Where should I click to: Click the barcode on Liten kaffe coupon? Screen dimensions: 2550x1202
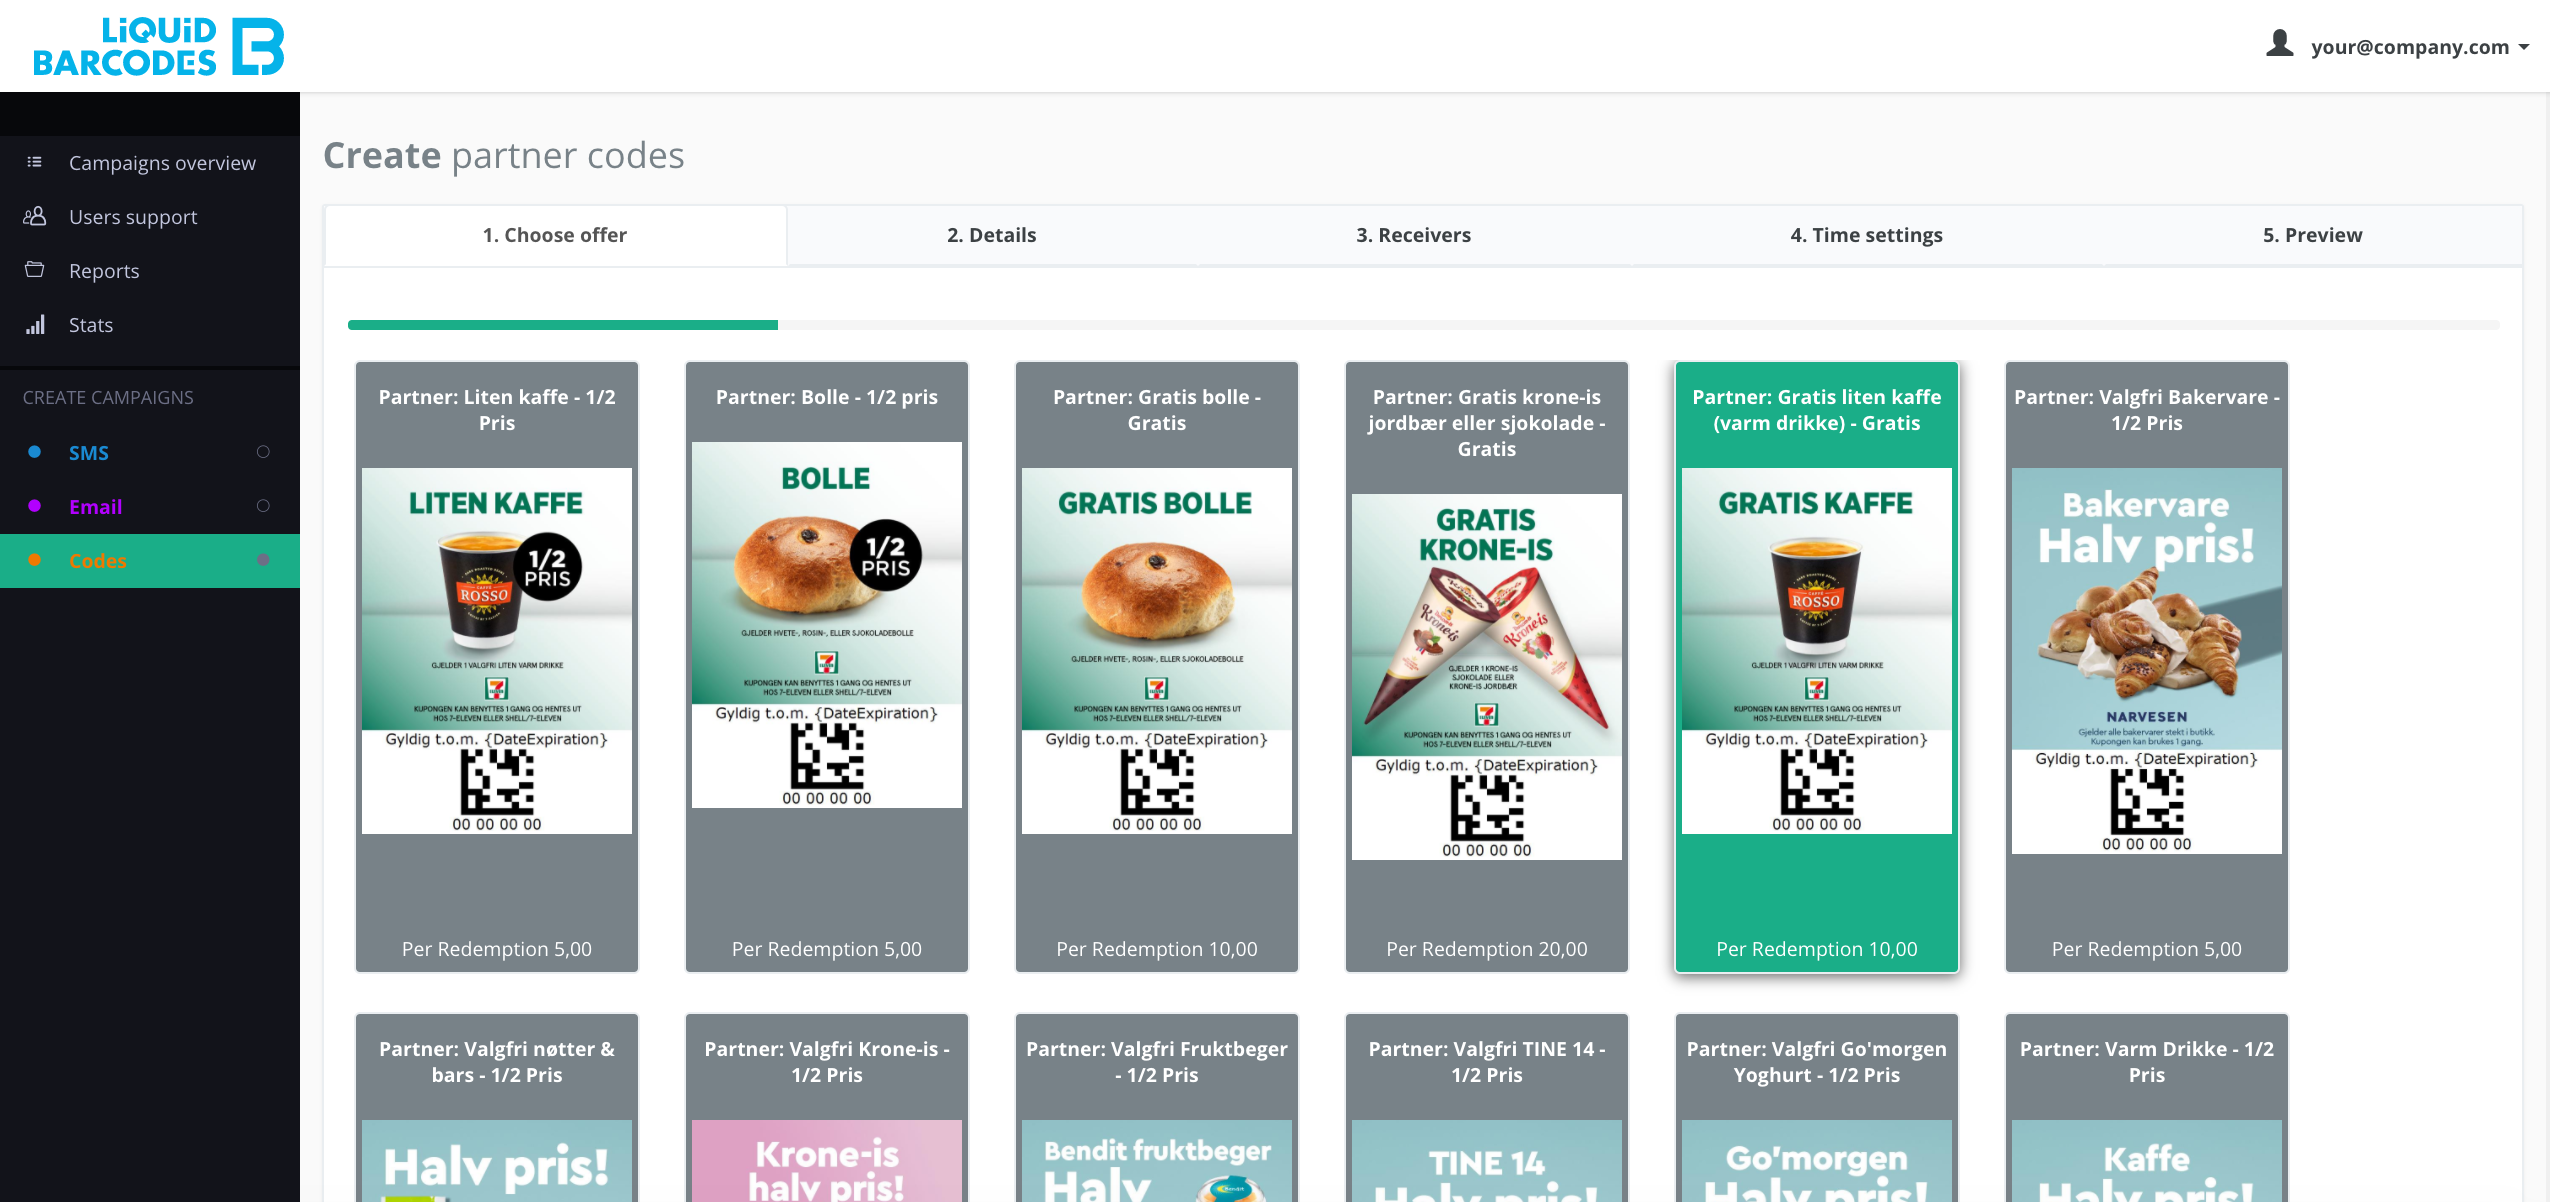point(497,782)
